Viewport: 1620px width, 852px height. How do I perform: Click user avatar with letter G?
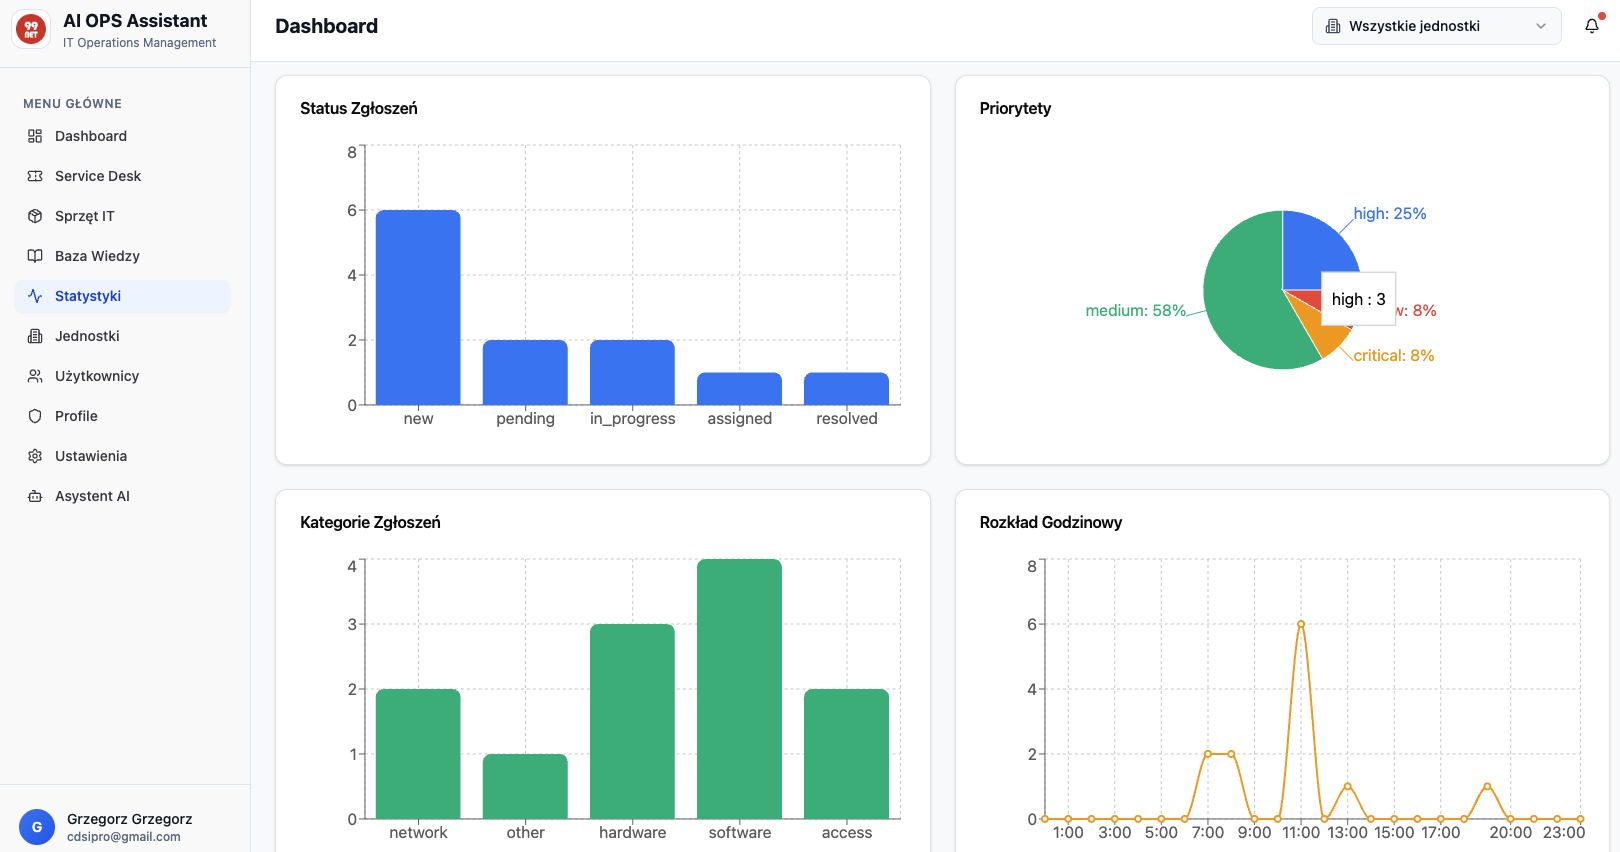[37, 827]
